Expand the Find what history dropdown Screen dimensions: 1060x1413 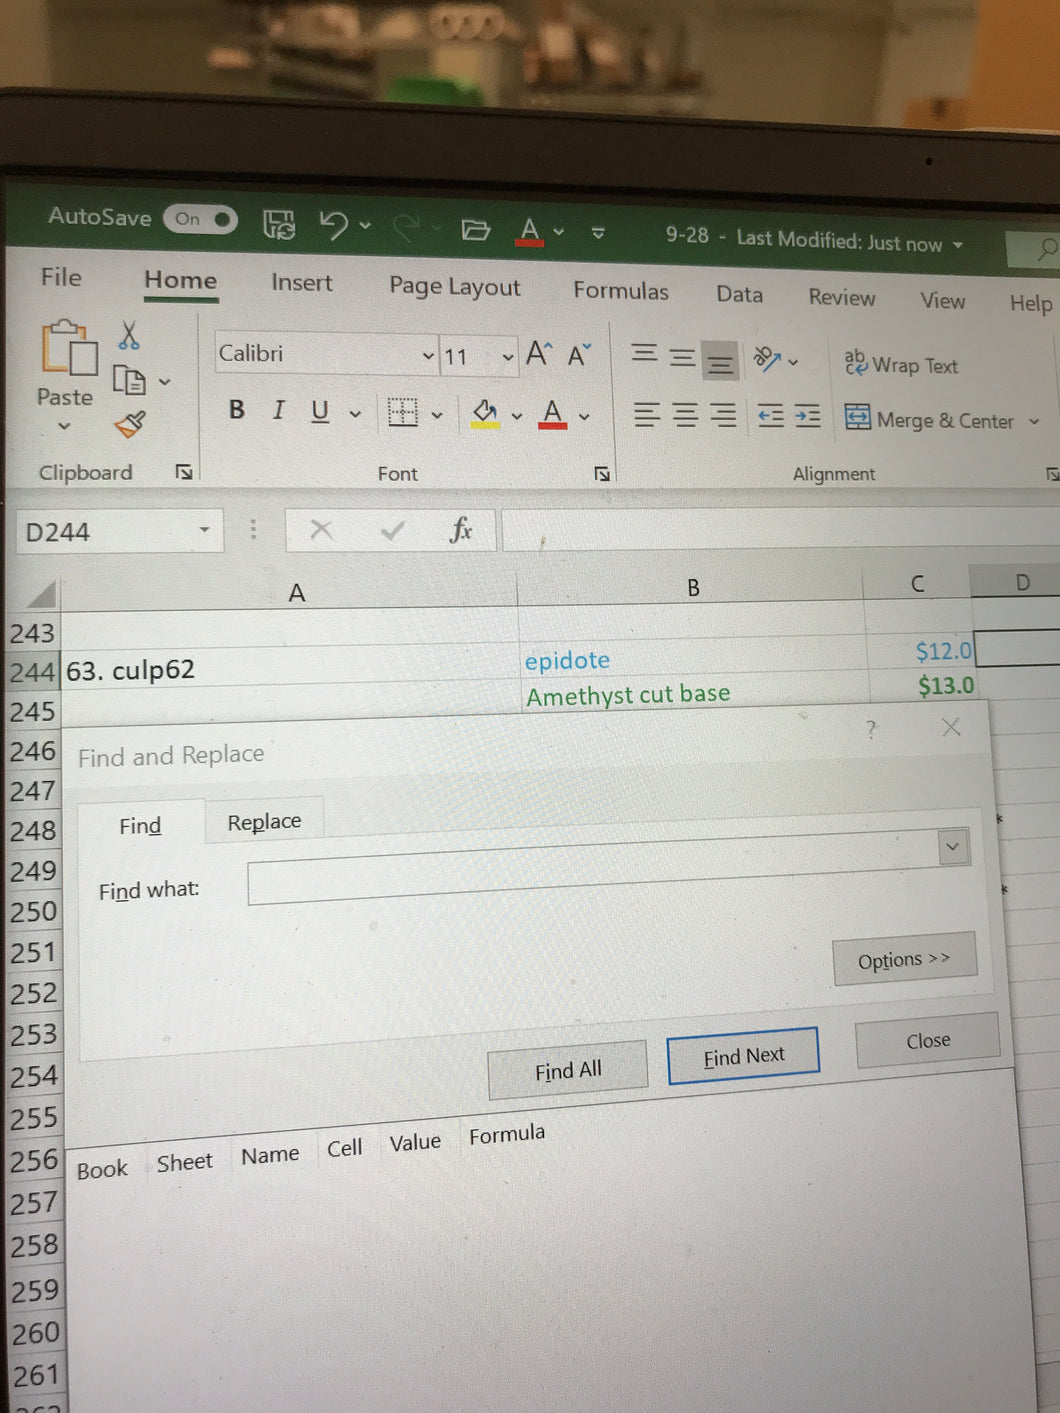click(953, 847)
